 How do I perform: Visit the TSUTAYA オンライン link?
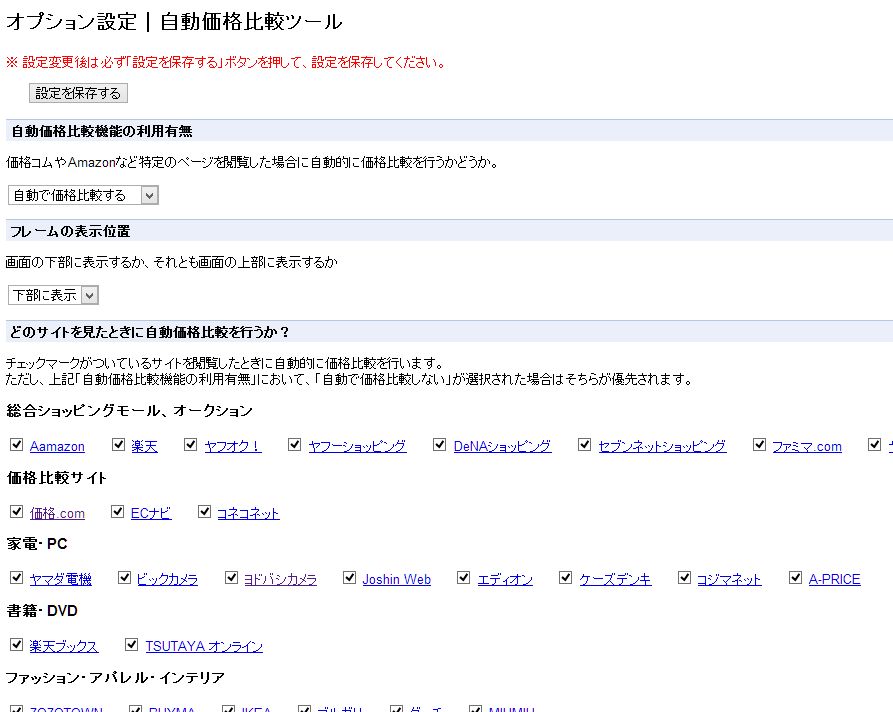[204, 646]
